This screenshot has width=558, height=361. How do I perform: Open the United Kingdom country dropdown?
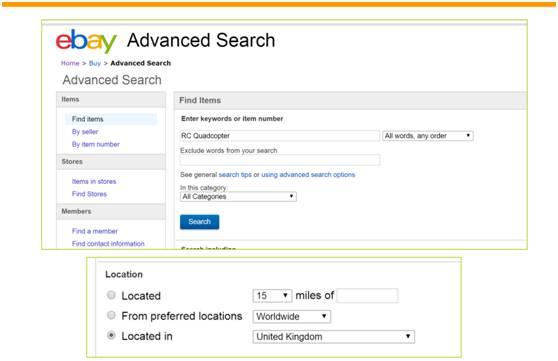(333, 337)
